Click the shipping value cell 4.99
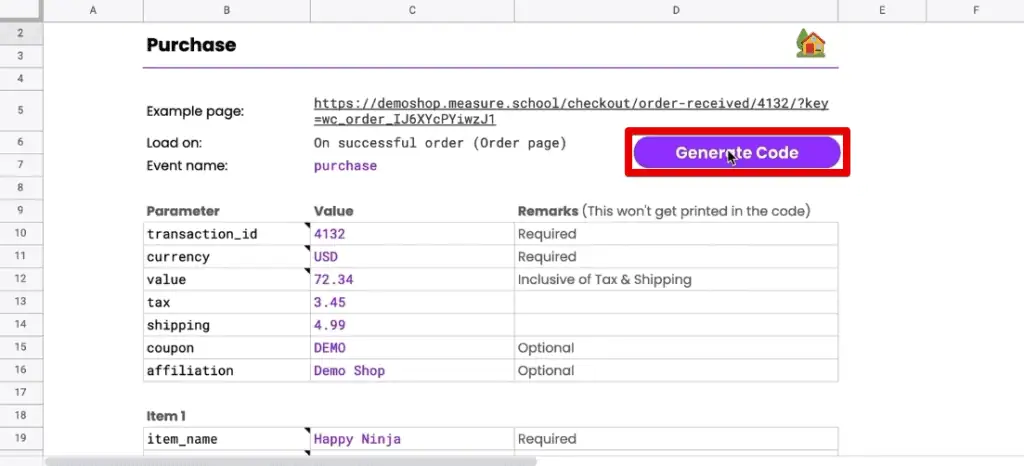Viewport: 1024px width, 466px height. tap(412, 325)
